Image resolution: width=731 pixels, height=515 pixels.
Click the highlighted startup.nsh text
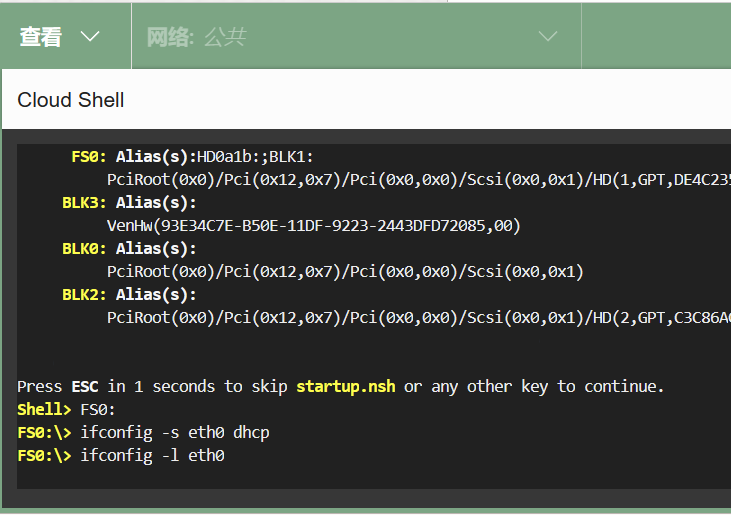coord(346,386)
